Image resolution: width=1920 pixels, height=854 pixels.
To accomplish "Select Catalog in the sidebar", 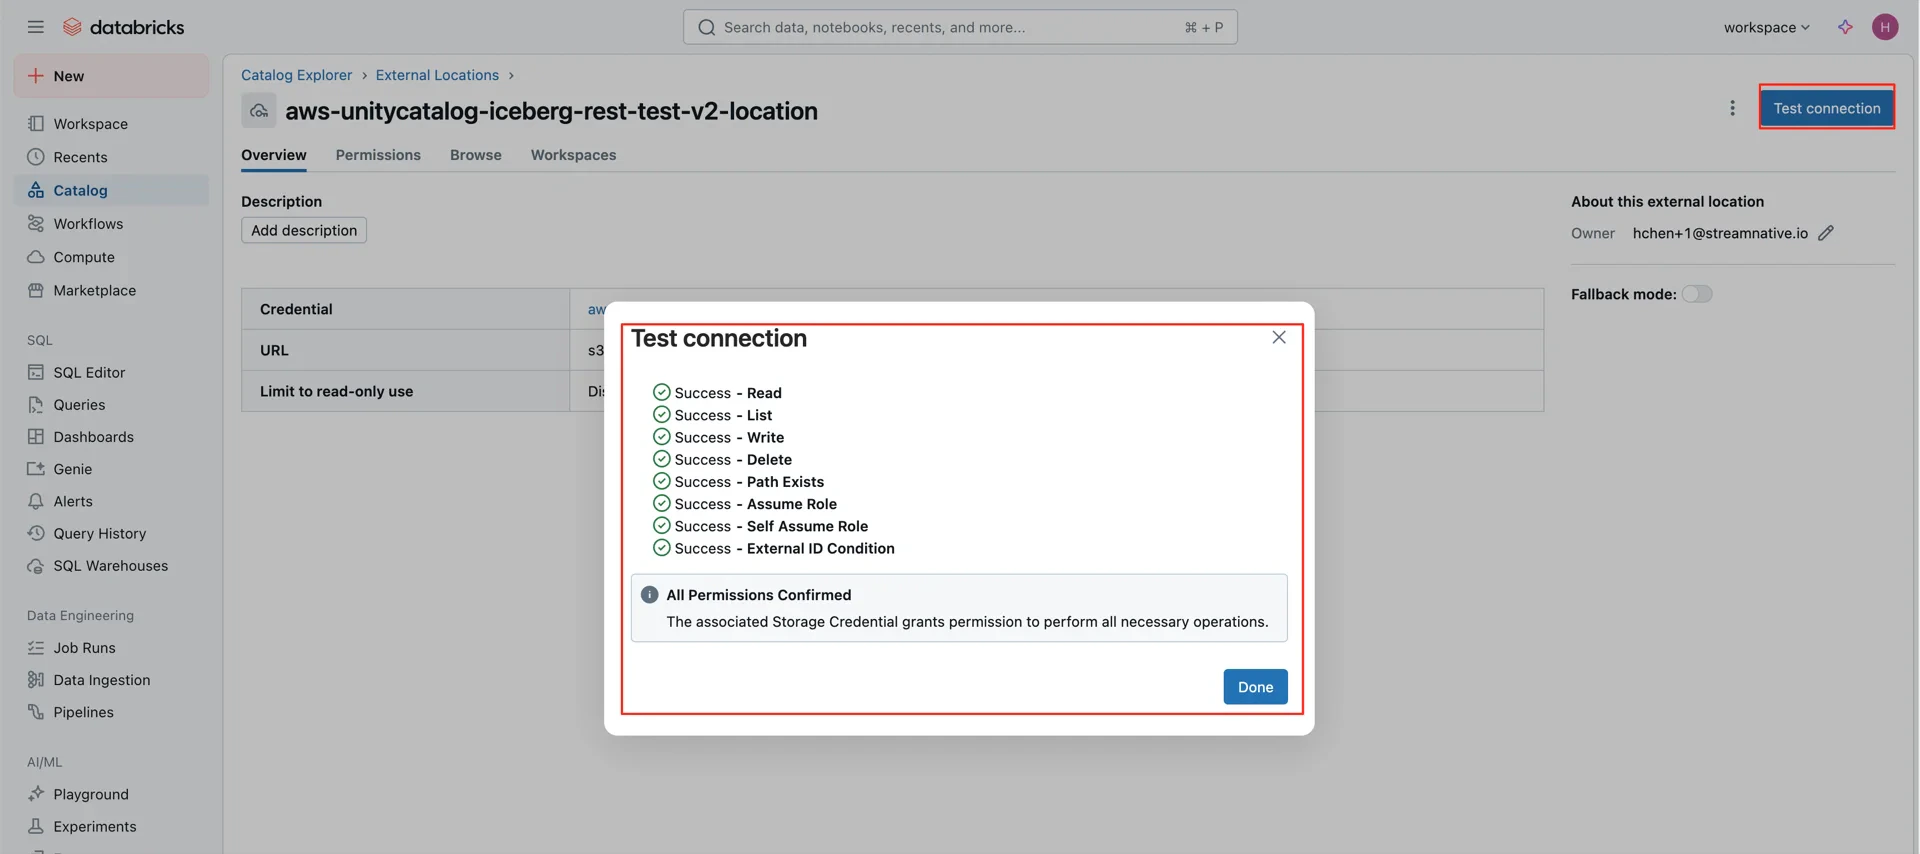I will pyautogui.click(x=111, y=190).
